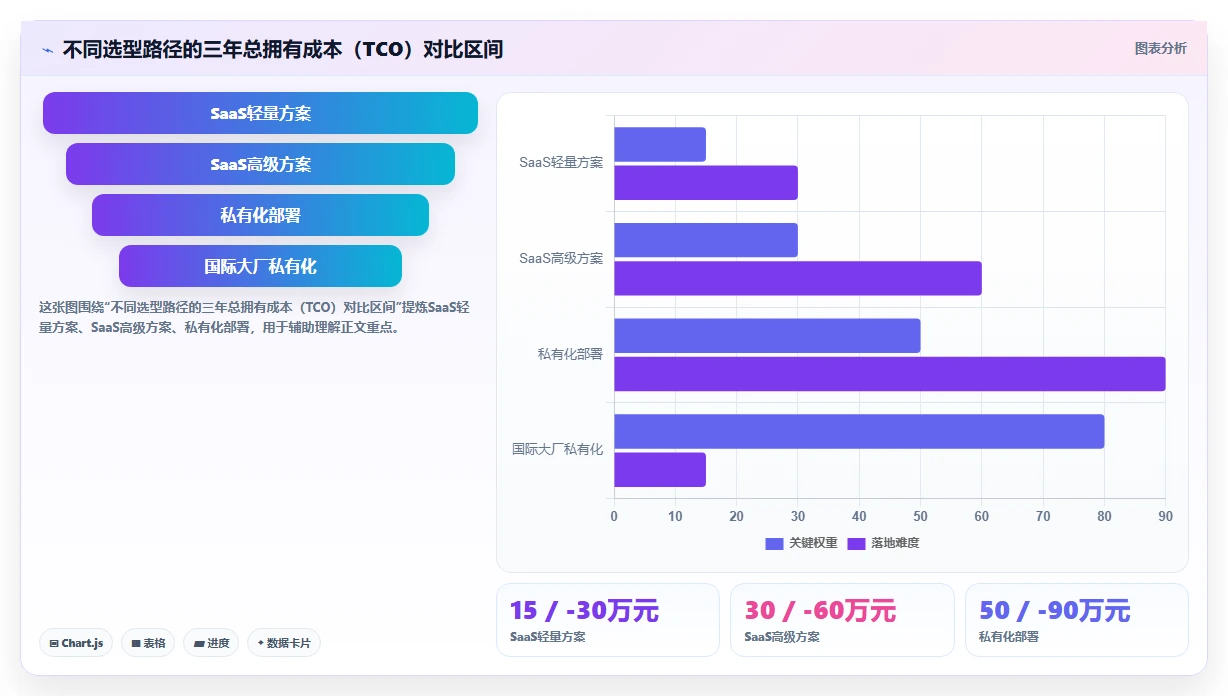The image size is (1228, 696).
Task: Click the 关键权重 bar for SaaS高级方案
Action: (x=706, y=240)
